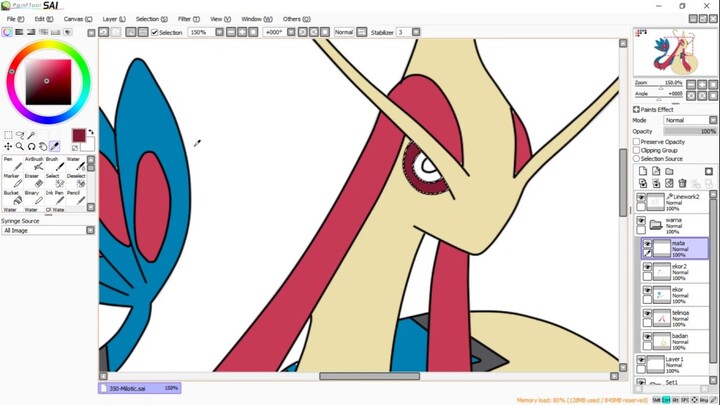The width and height of the screenshot is (720, 405).
Task: Toggle visibility of mata layer
Action: 647,244
